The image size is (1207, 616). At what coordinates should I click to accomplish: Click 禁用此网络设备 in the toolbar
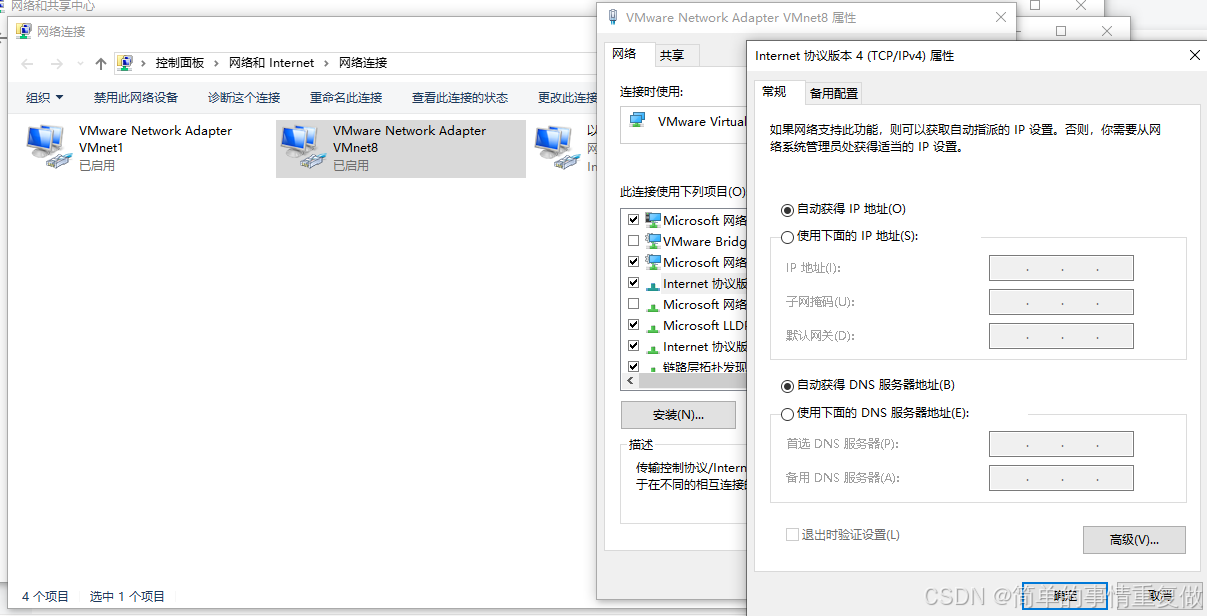(x=136, y=98)
